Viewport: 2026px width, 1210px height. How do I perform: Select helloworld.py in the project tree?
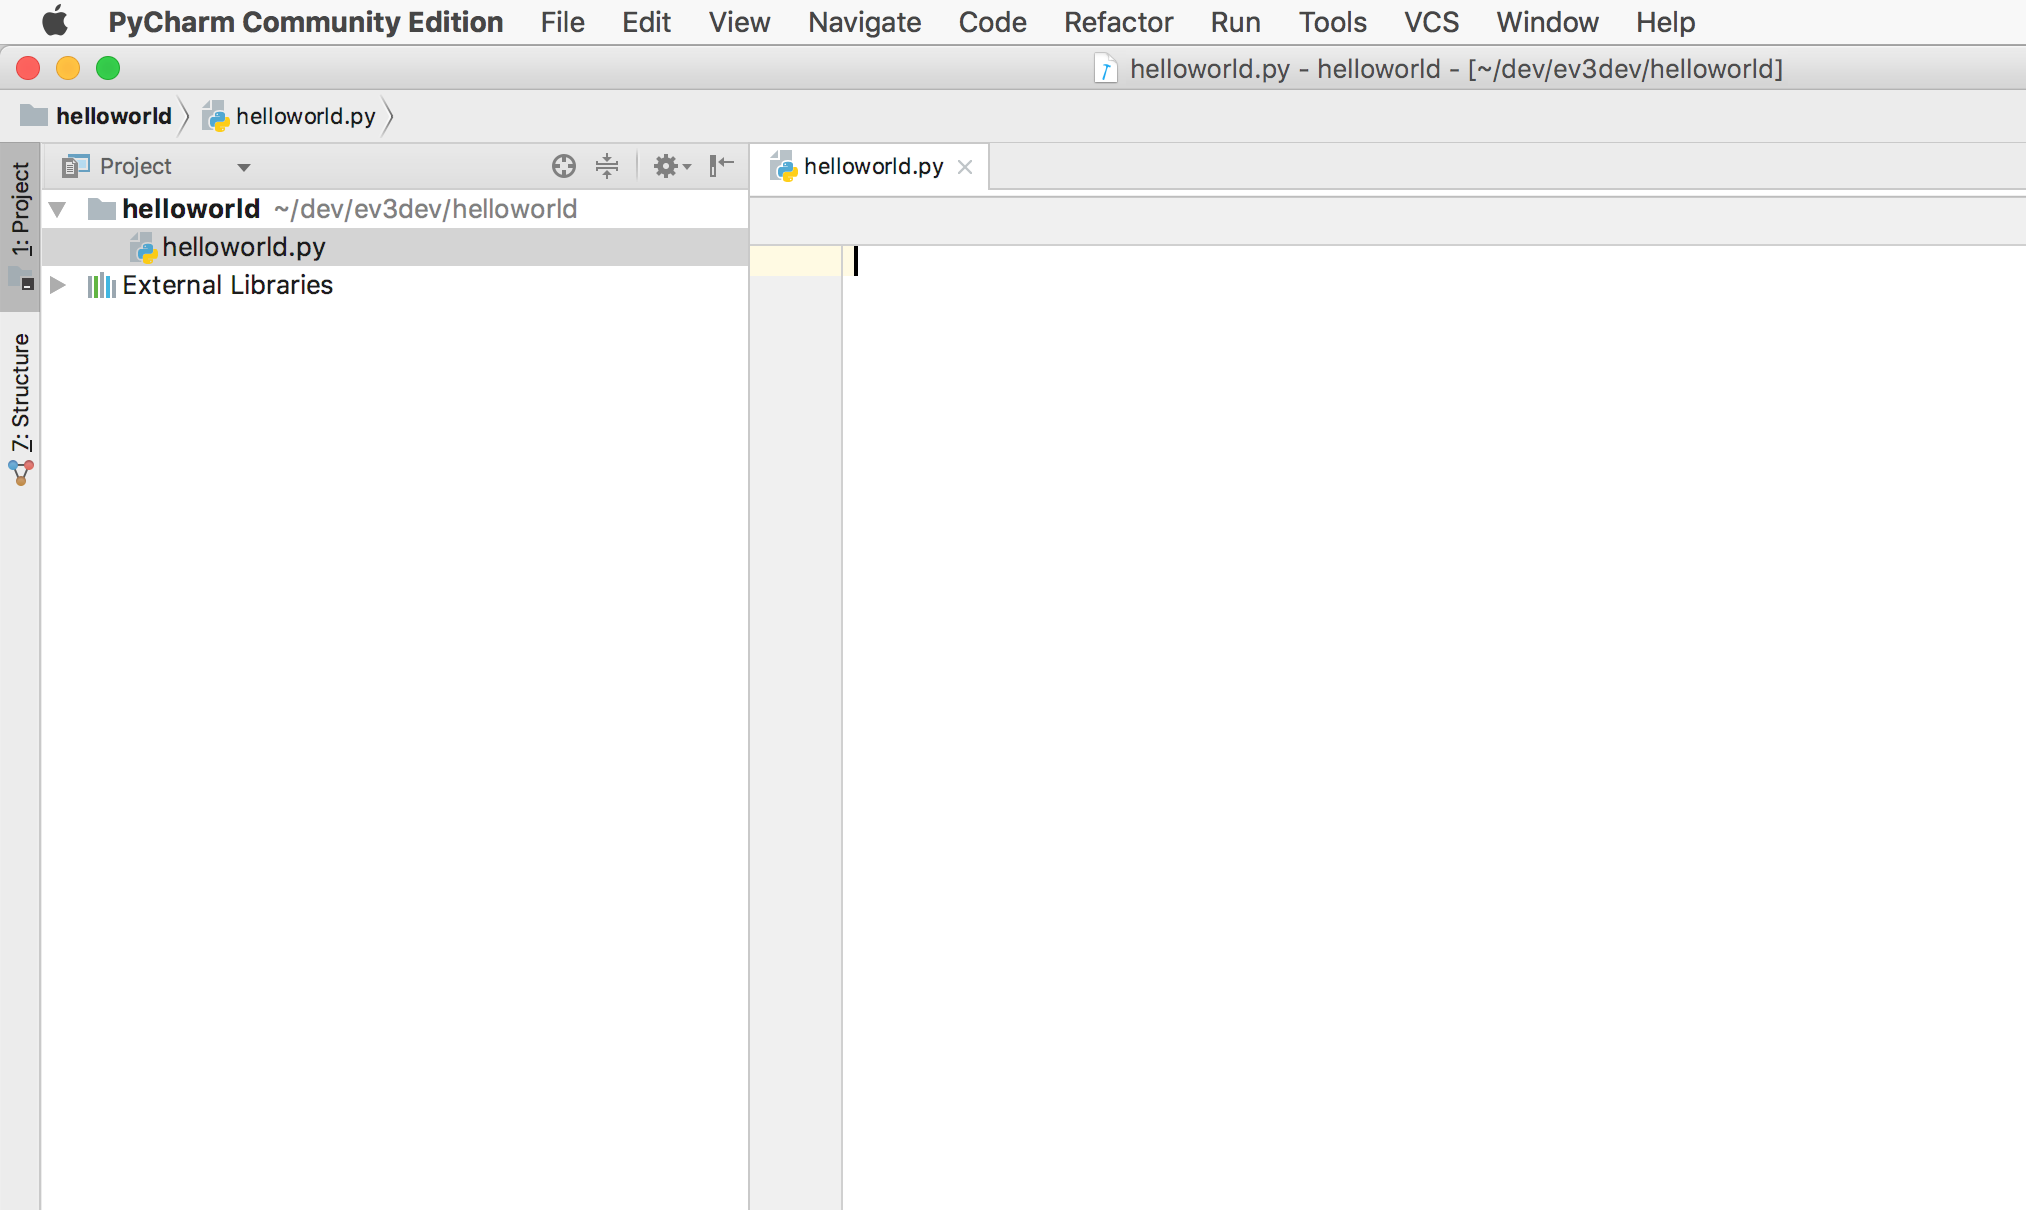(x=243, y=247)
